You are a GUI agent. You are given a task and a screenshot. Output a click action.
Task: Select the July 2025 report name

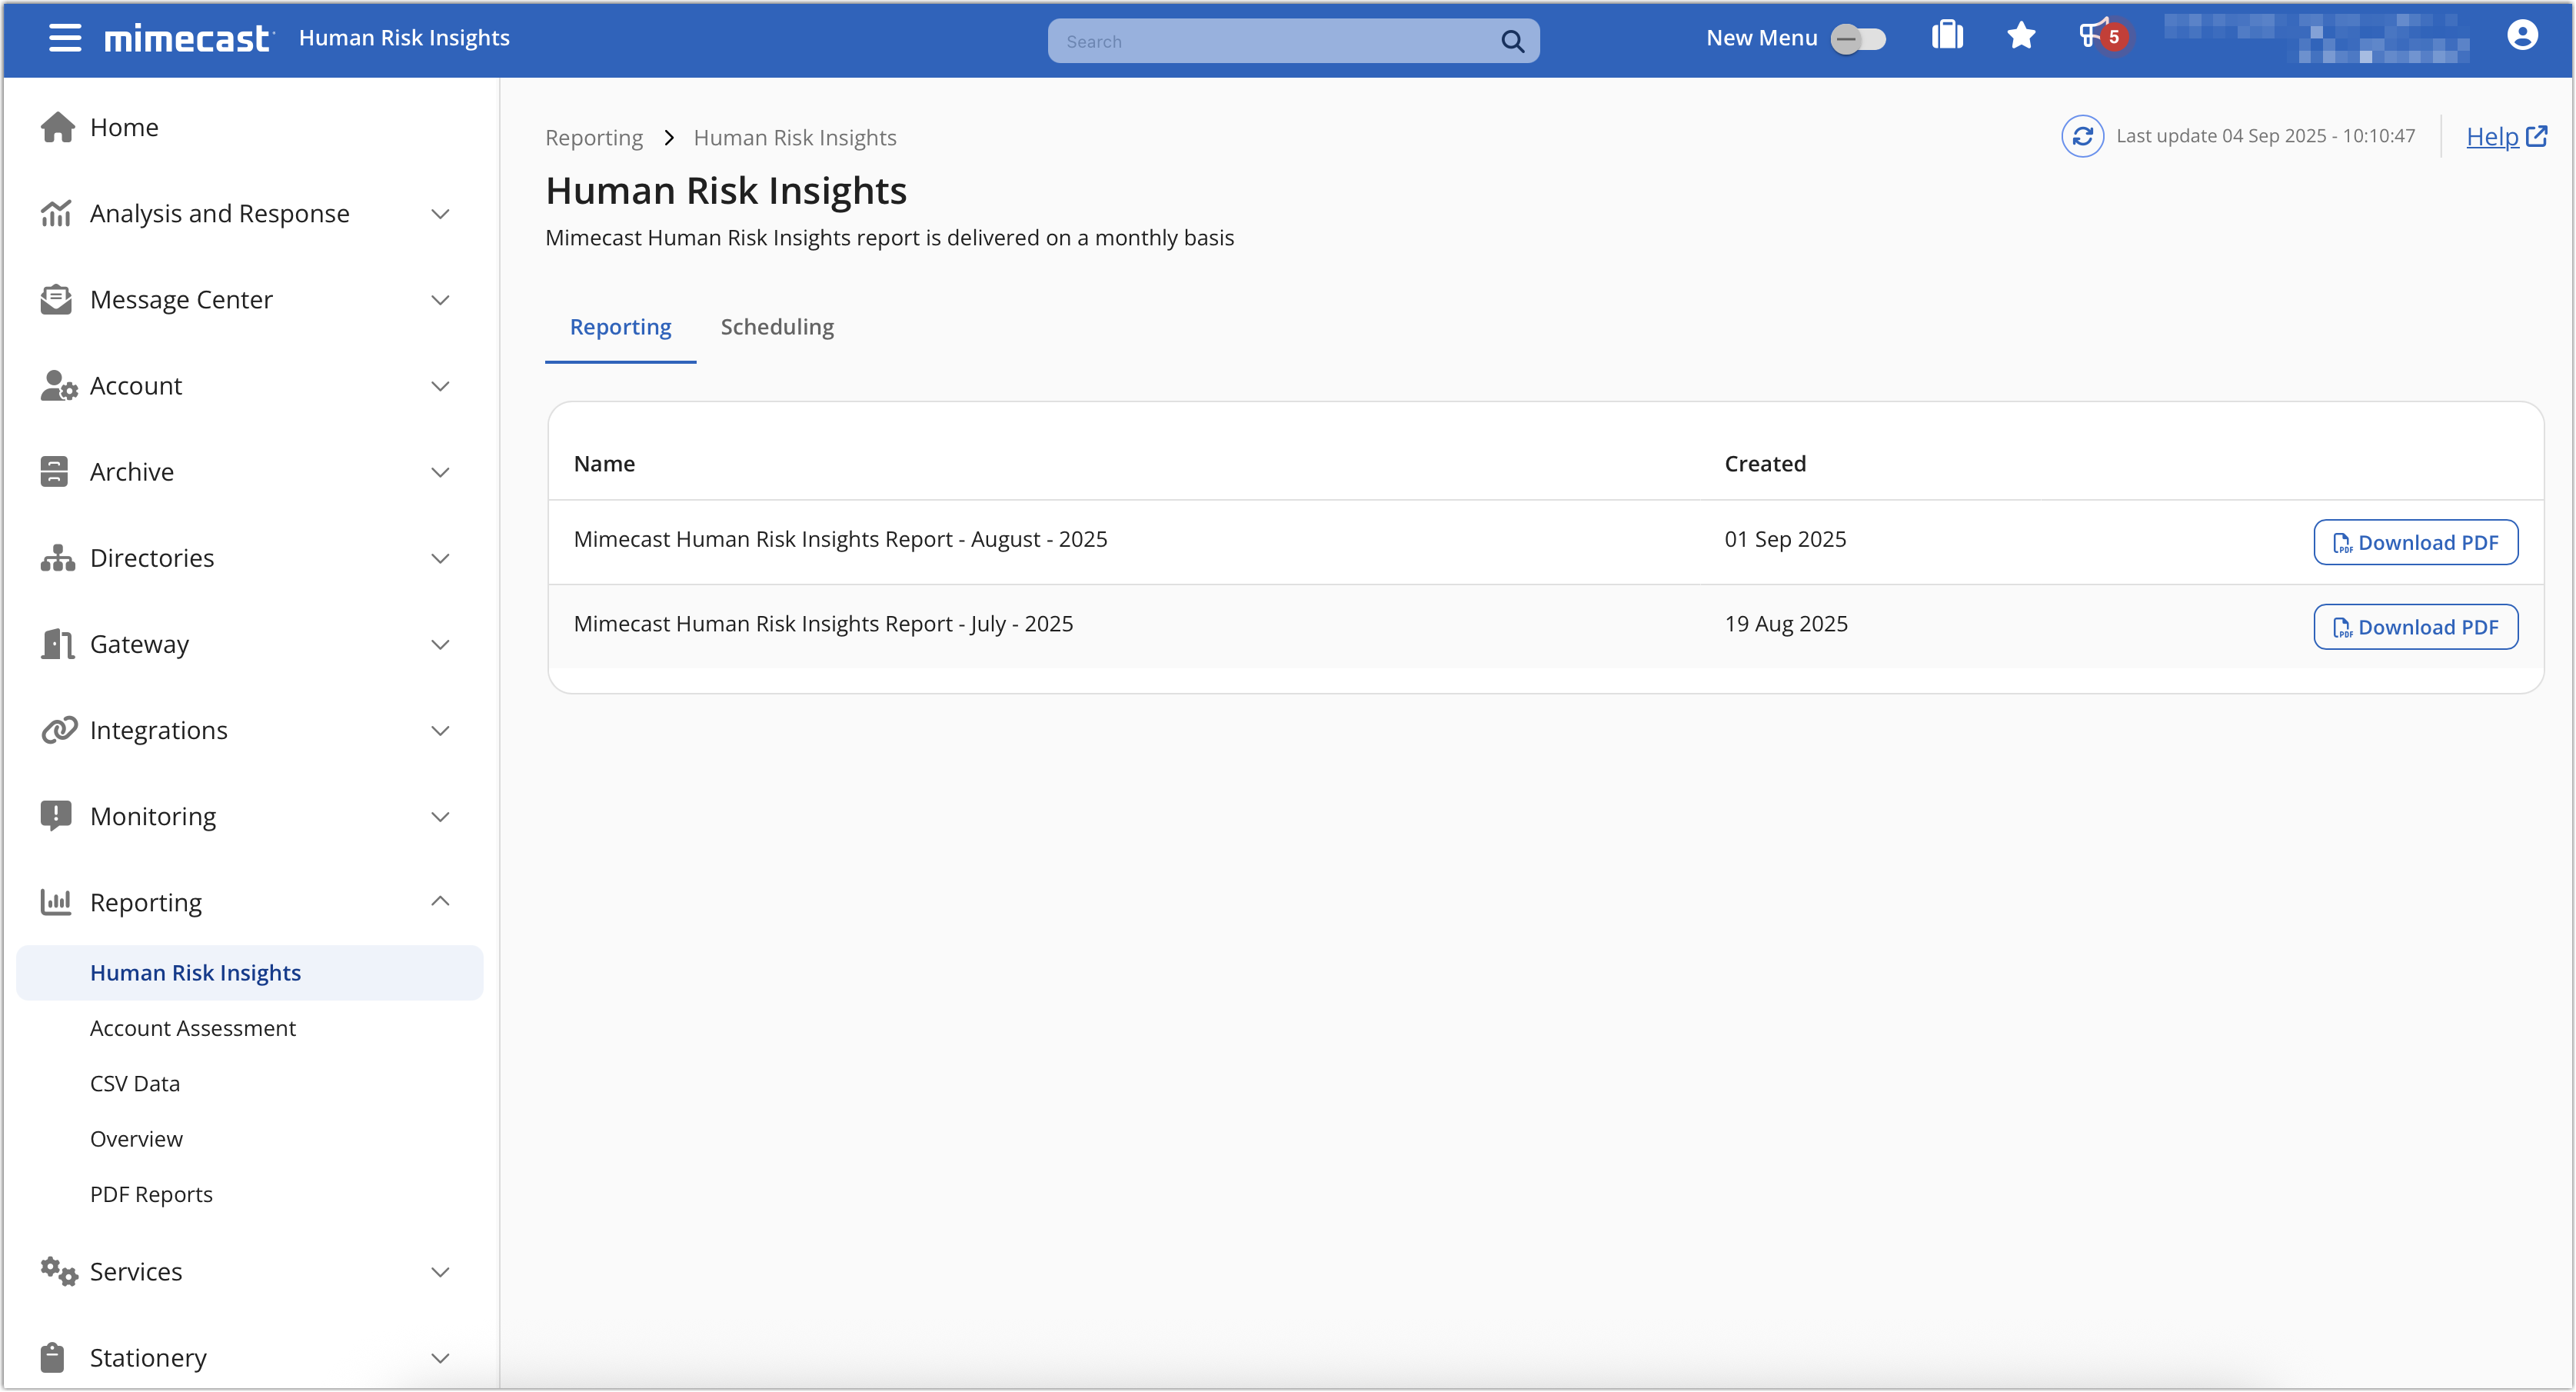[823, 624]
